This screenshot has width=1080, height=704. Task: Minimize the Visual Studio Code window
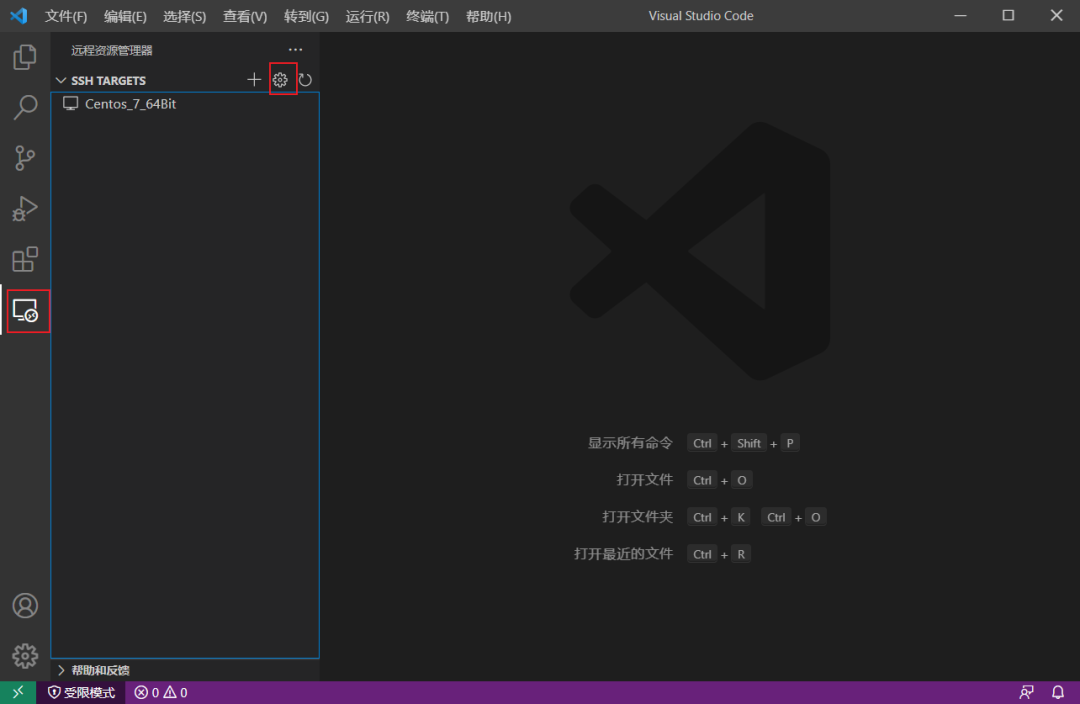pos(960,15)
